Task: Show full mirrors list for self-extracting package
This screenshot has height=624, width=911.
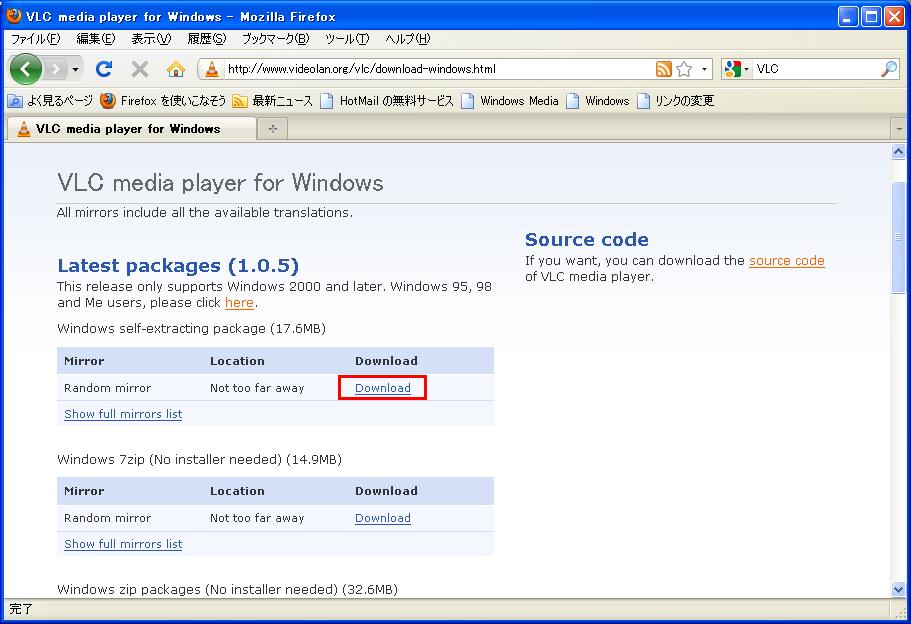Action: (x=123, y=414)
